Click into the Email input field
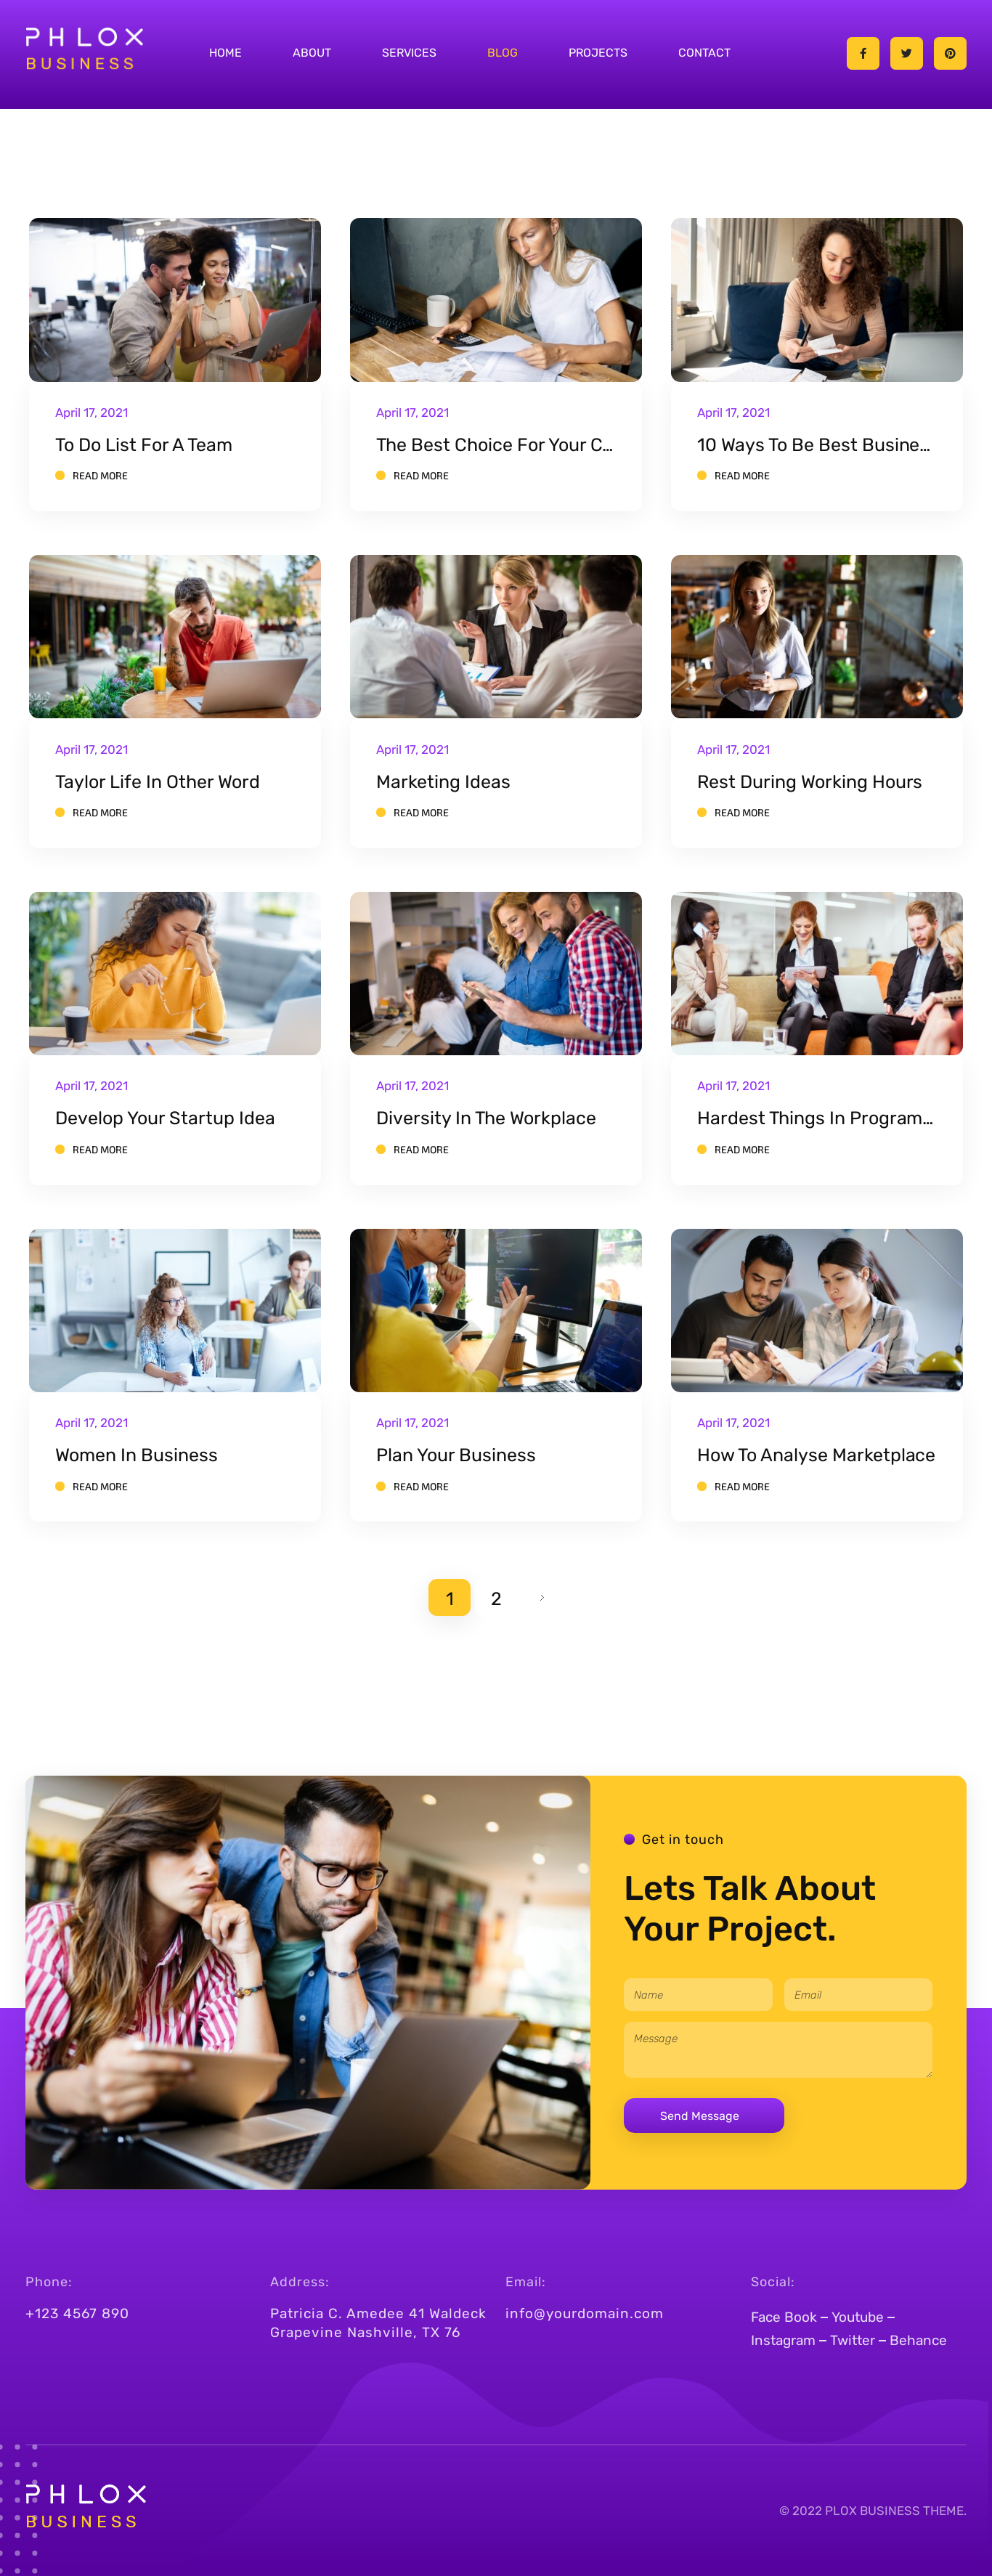 (x=858, y=1994)
